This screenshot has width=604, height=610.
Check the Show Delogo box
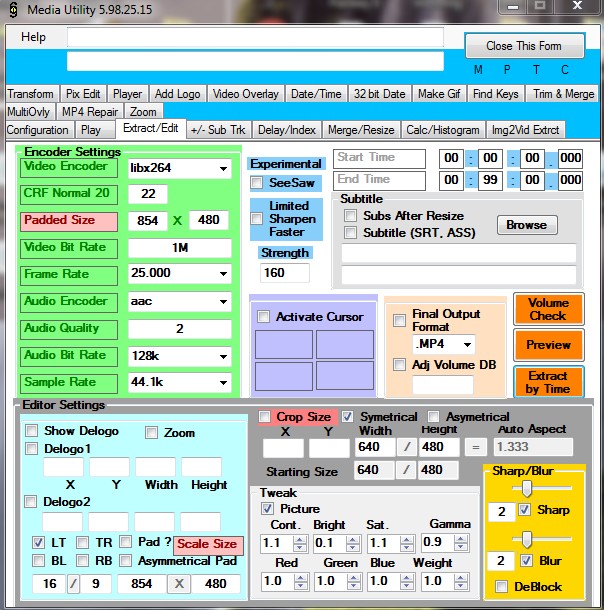[x=32, y=431]
